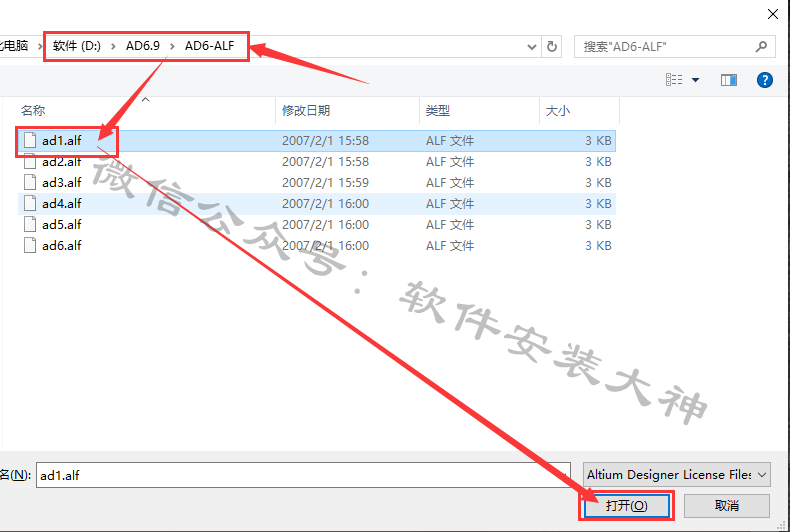Expand the chevron after AD6.9 breadcrumb
This screenshot has width=790, height=532.
[172, 46]
